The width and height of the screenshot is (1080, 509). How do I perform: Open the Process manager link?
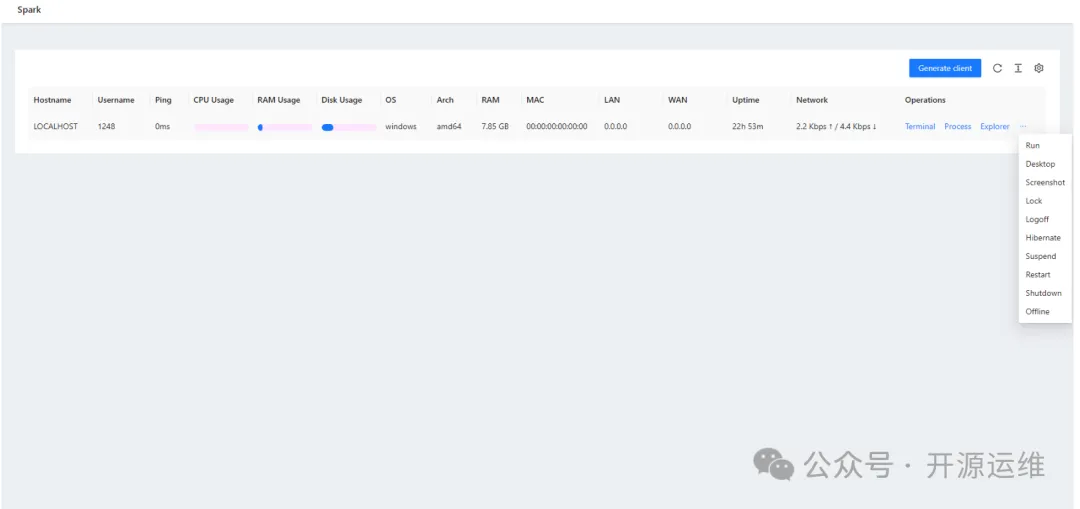click(957, 127)
